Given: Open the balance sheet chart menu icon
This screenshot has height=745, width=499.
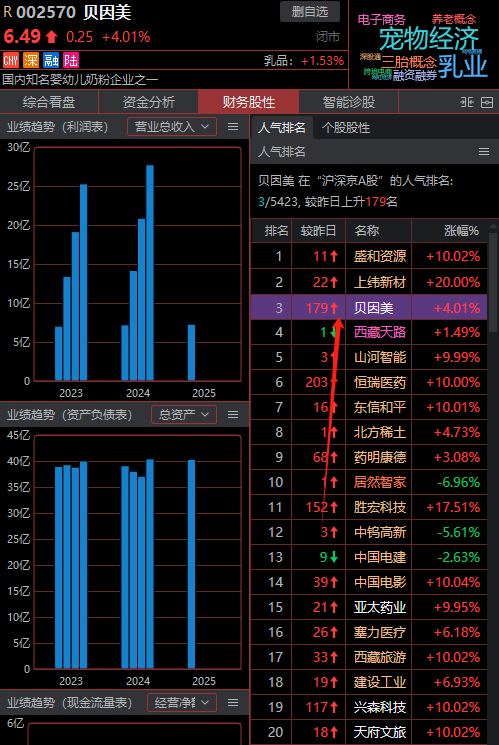Looking at the screenshot, I should [233, 415].
